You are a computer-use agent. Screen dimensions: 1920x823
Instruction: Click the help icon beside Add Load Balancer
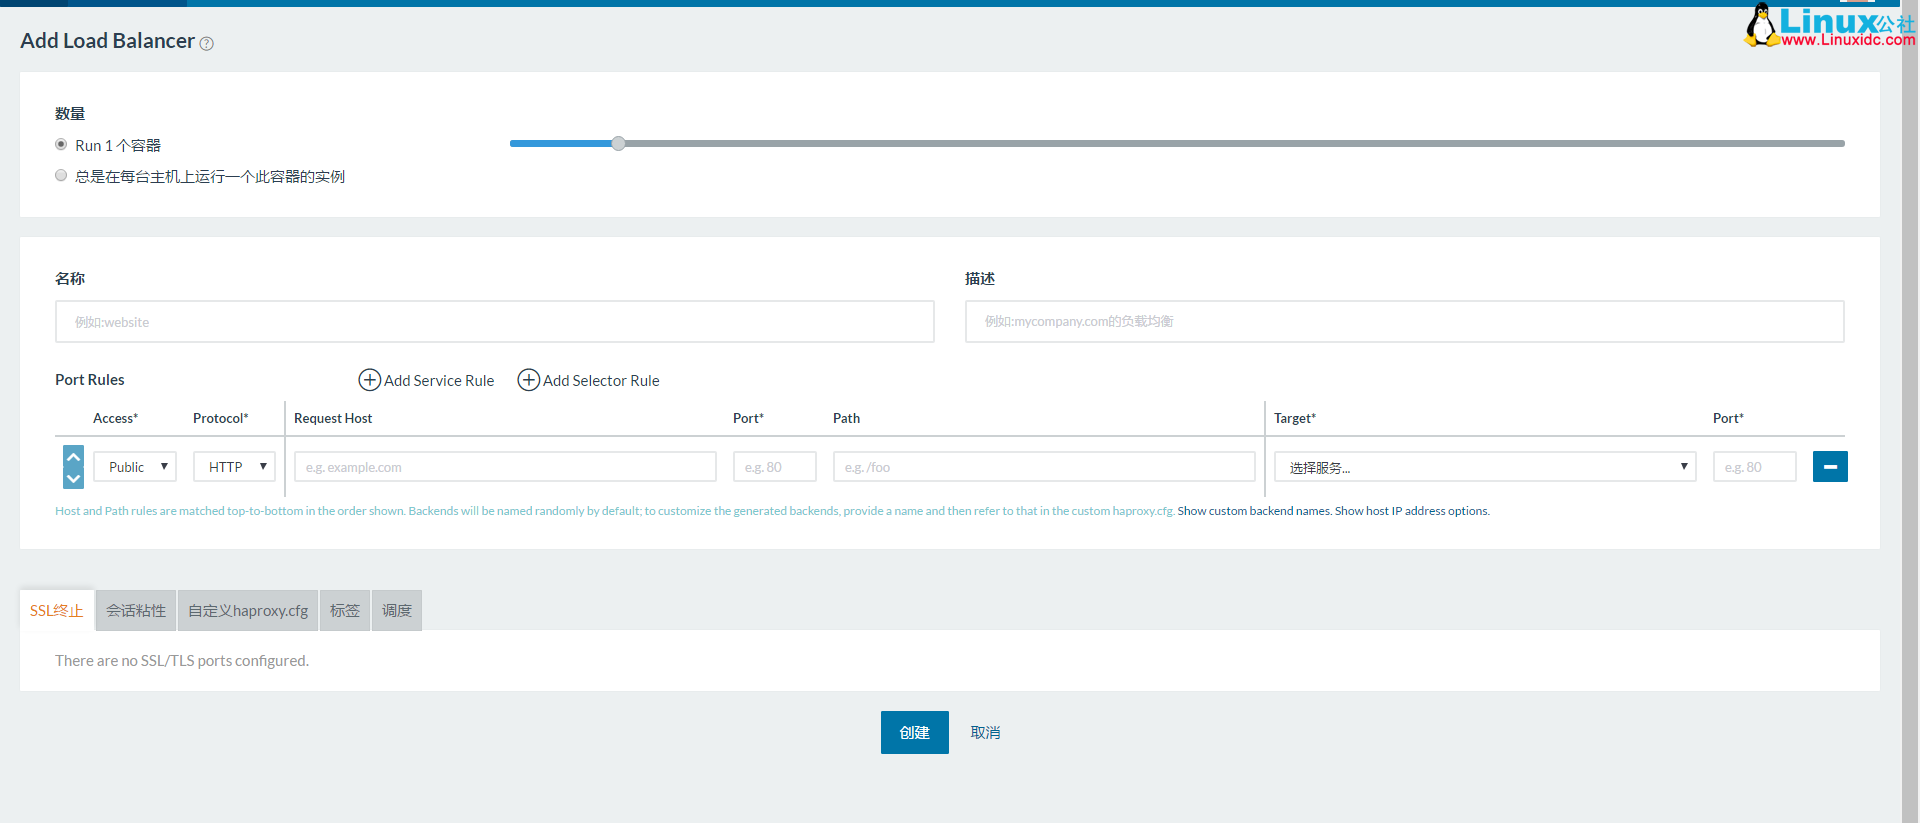click(206, 44)
